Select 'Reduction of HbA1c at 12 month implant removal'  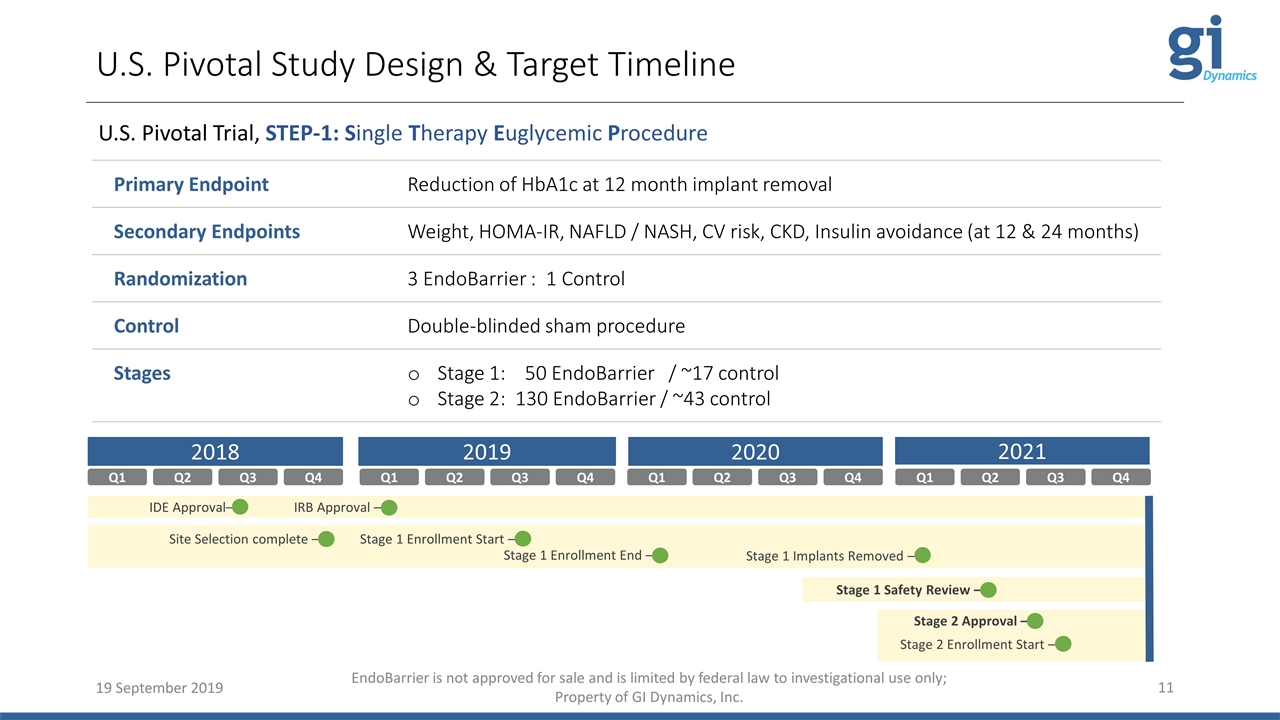[620, 184]
